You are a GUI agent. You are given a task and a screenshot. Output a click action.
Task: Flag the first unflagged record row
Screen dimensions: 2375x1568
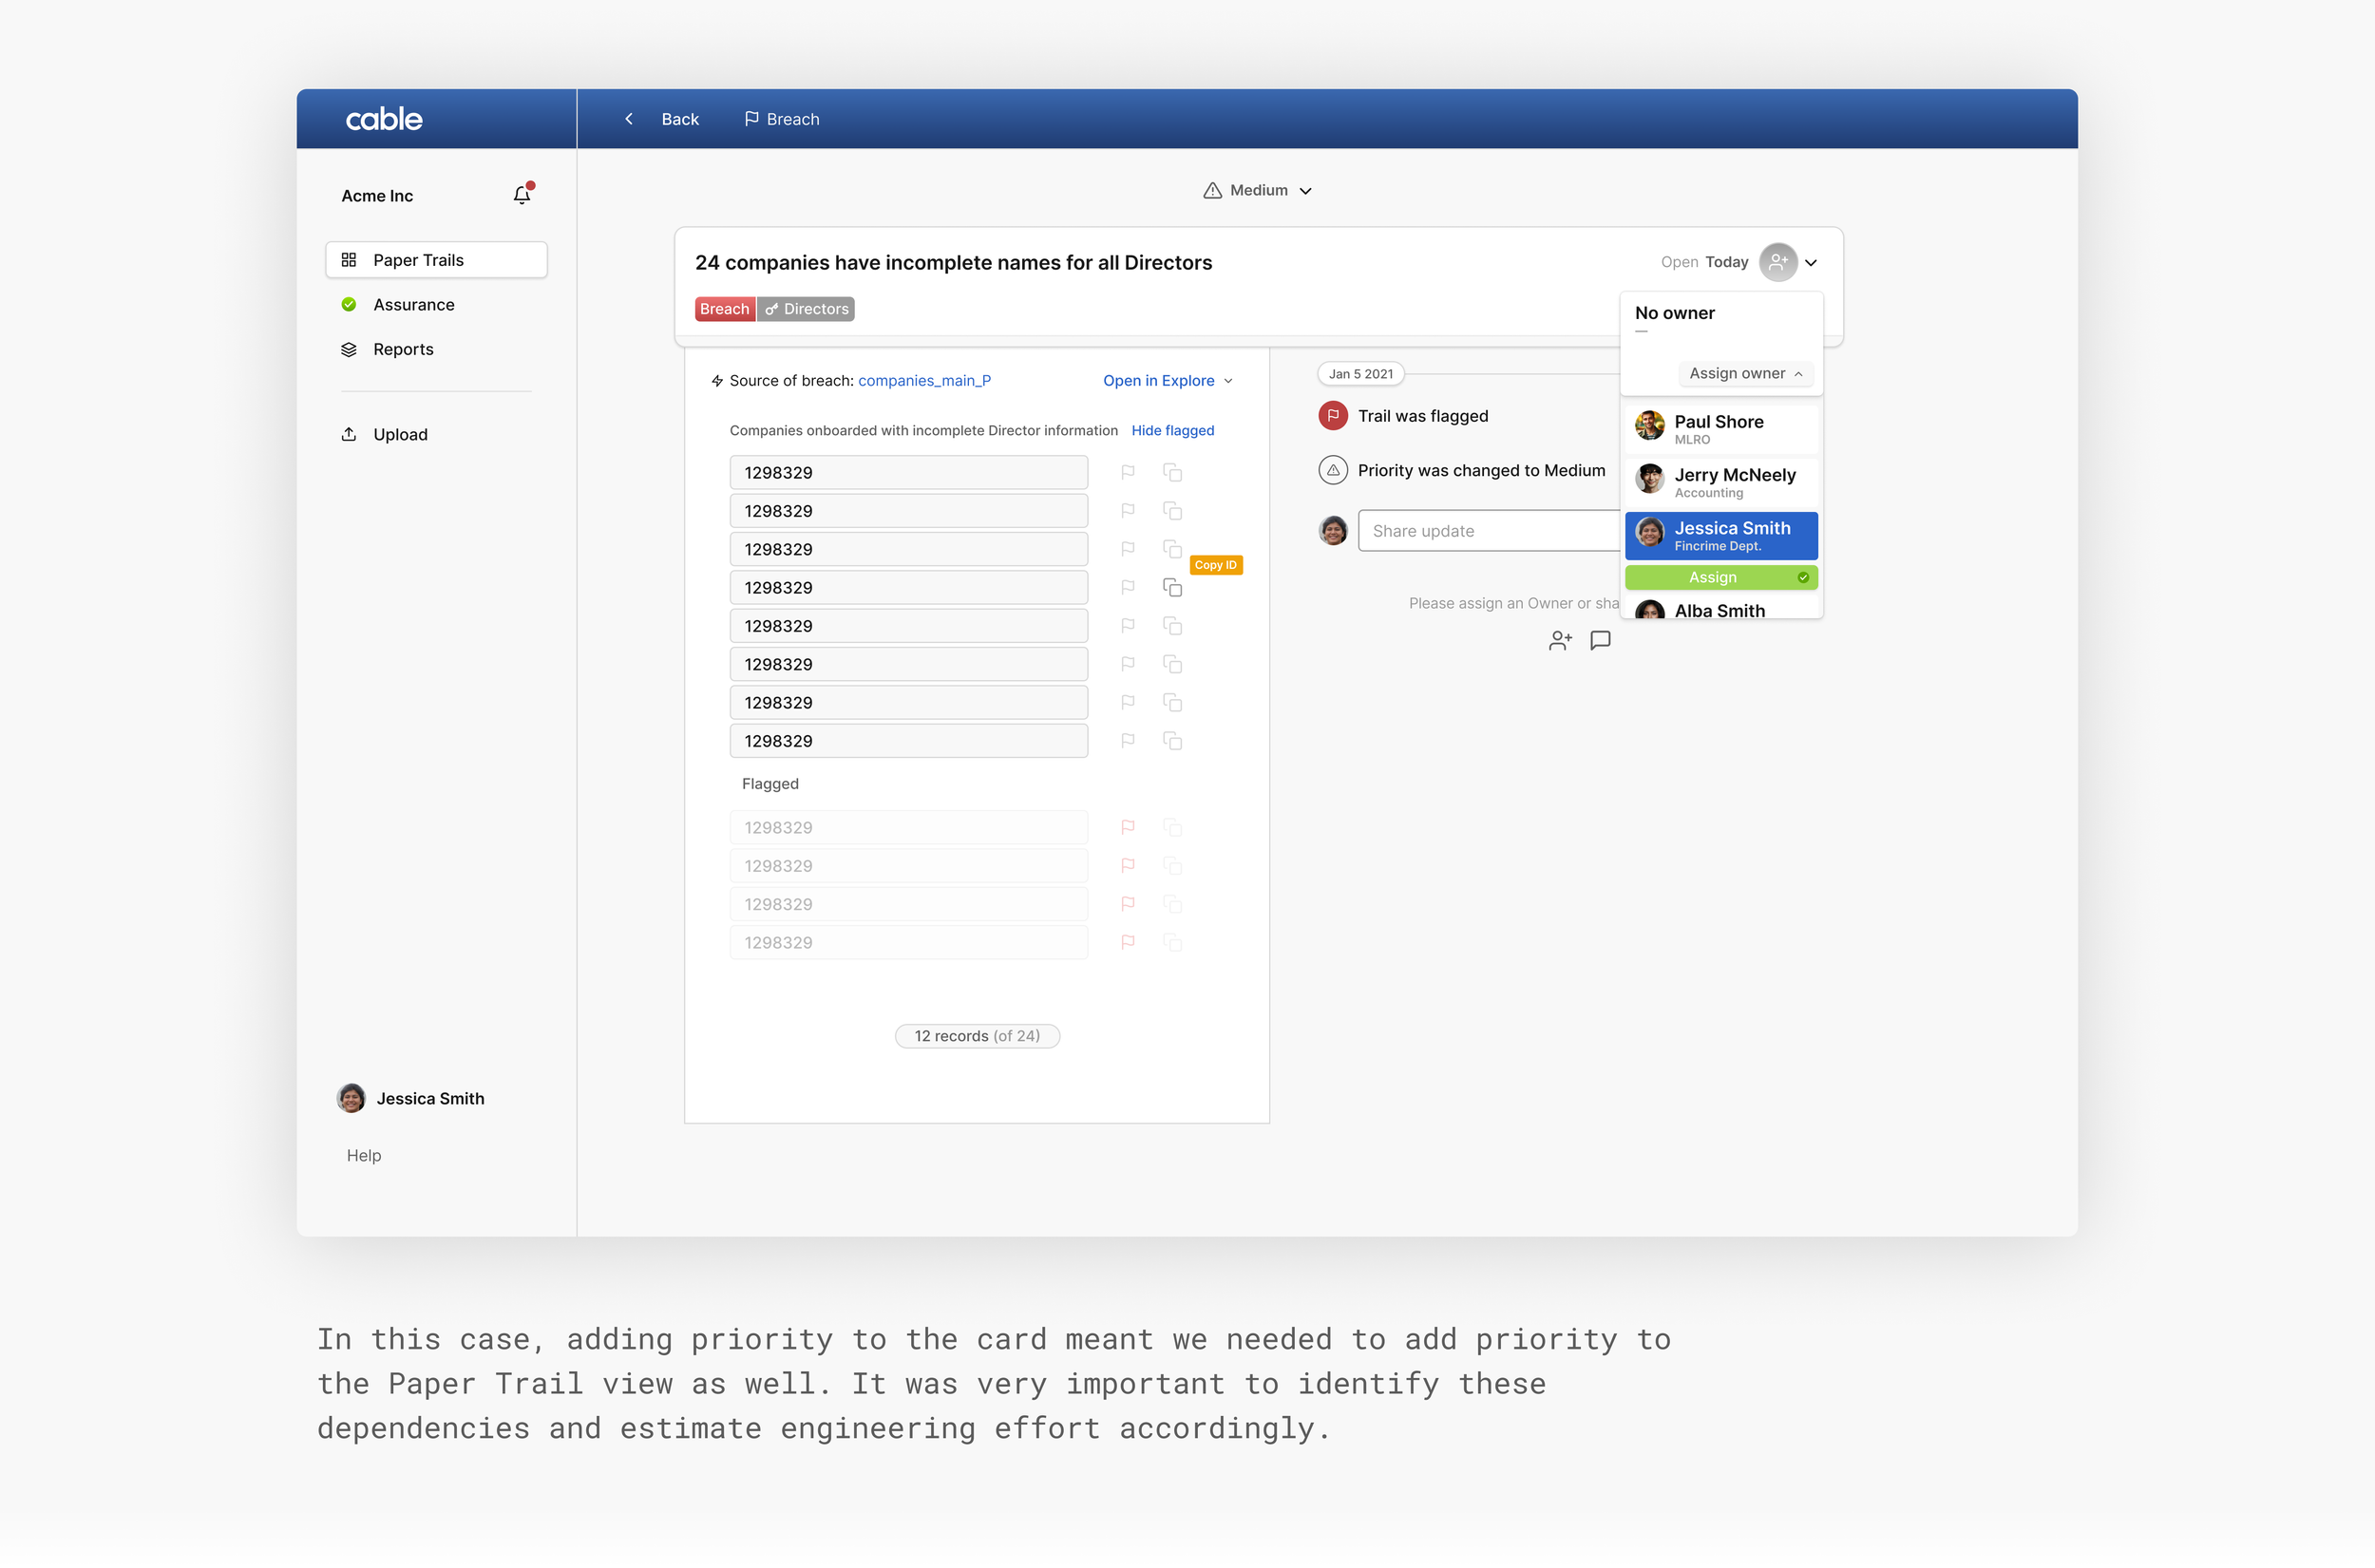point(1128,473)
